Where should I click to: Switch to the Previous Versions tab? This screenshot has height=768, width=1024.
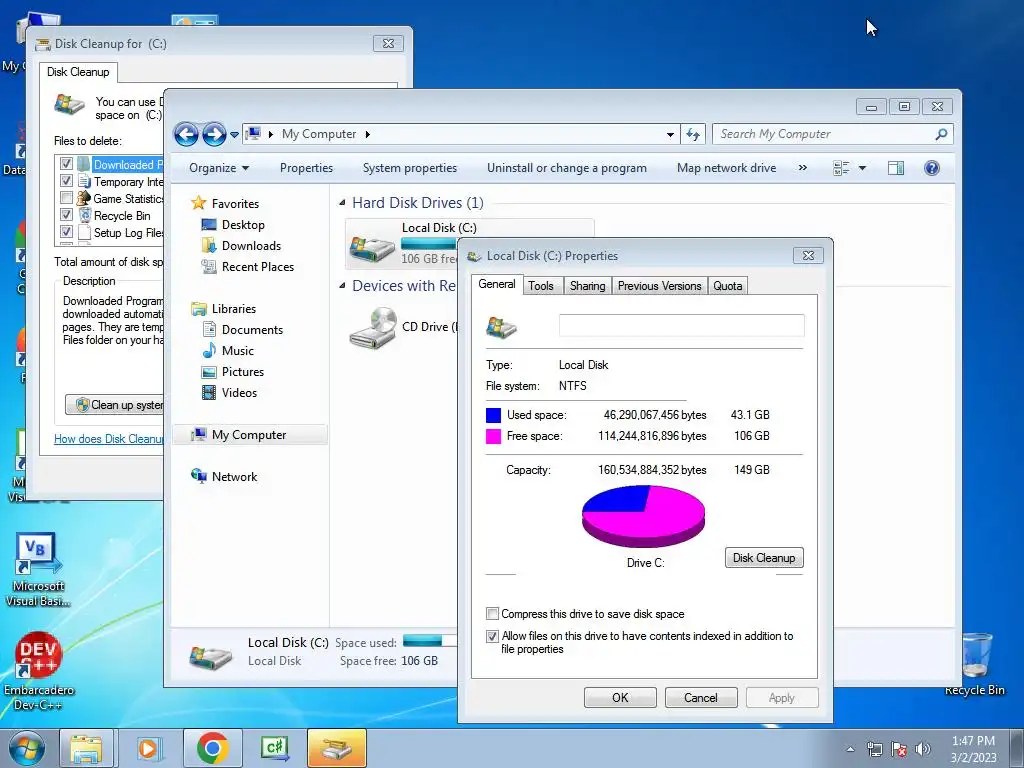click(x=660, y=286)
